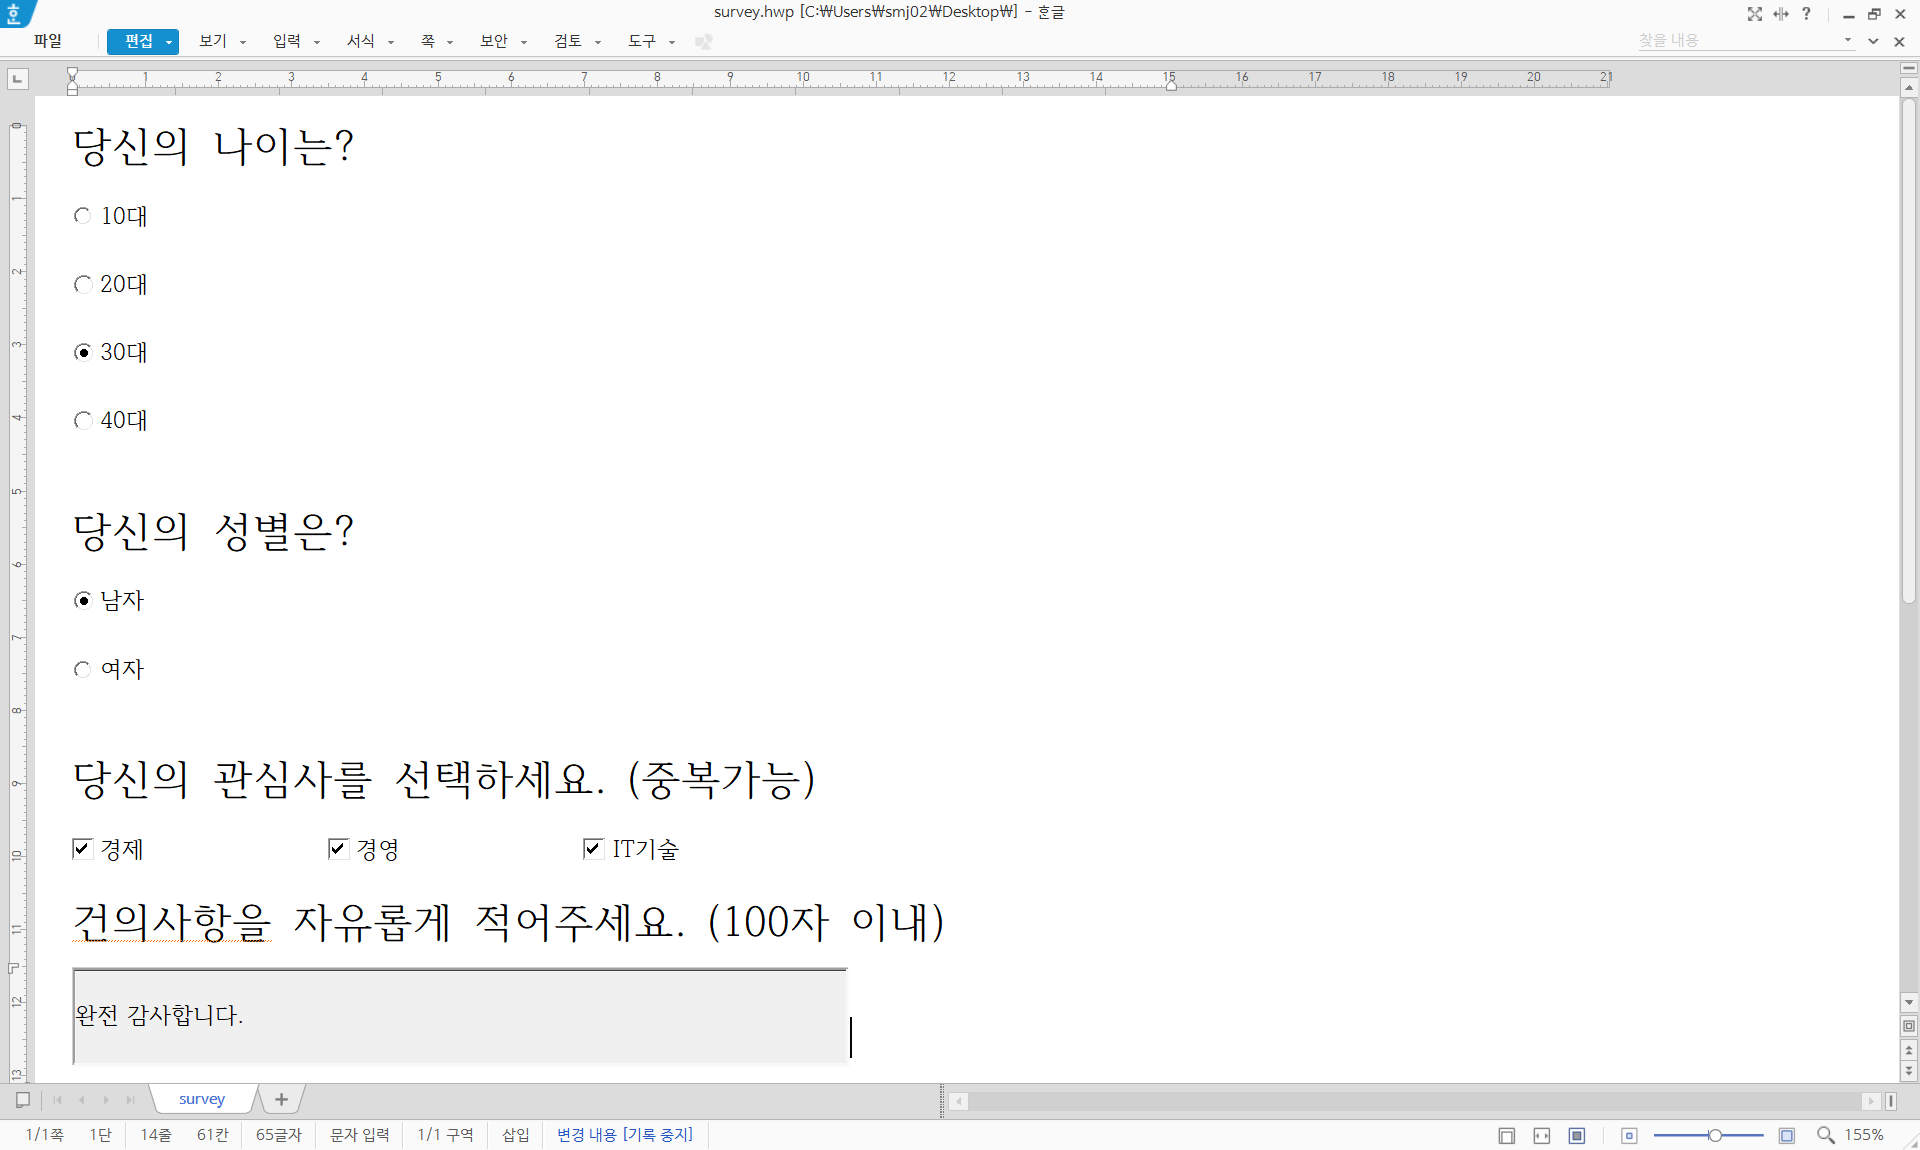
Task: Expand the 서식 menu dropdown arrow
Action: [391, 42]
